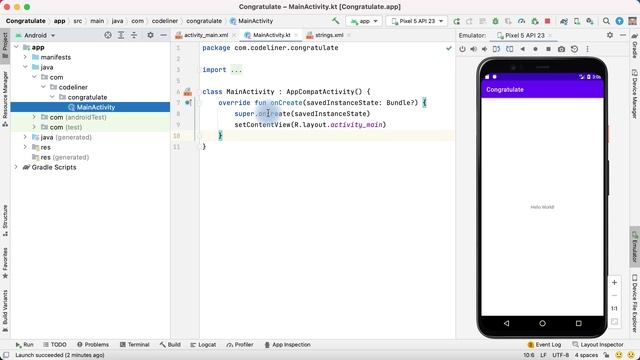Tap the phone Recents navigation button
This screenshot has width=640, height=360.
pyautogui.click(x=578, y=323)
